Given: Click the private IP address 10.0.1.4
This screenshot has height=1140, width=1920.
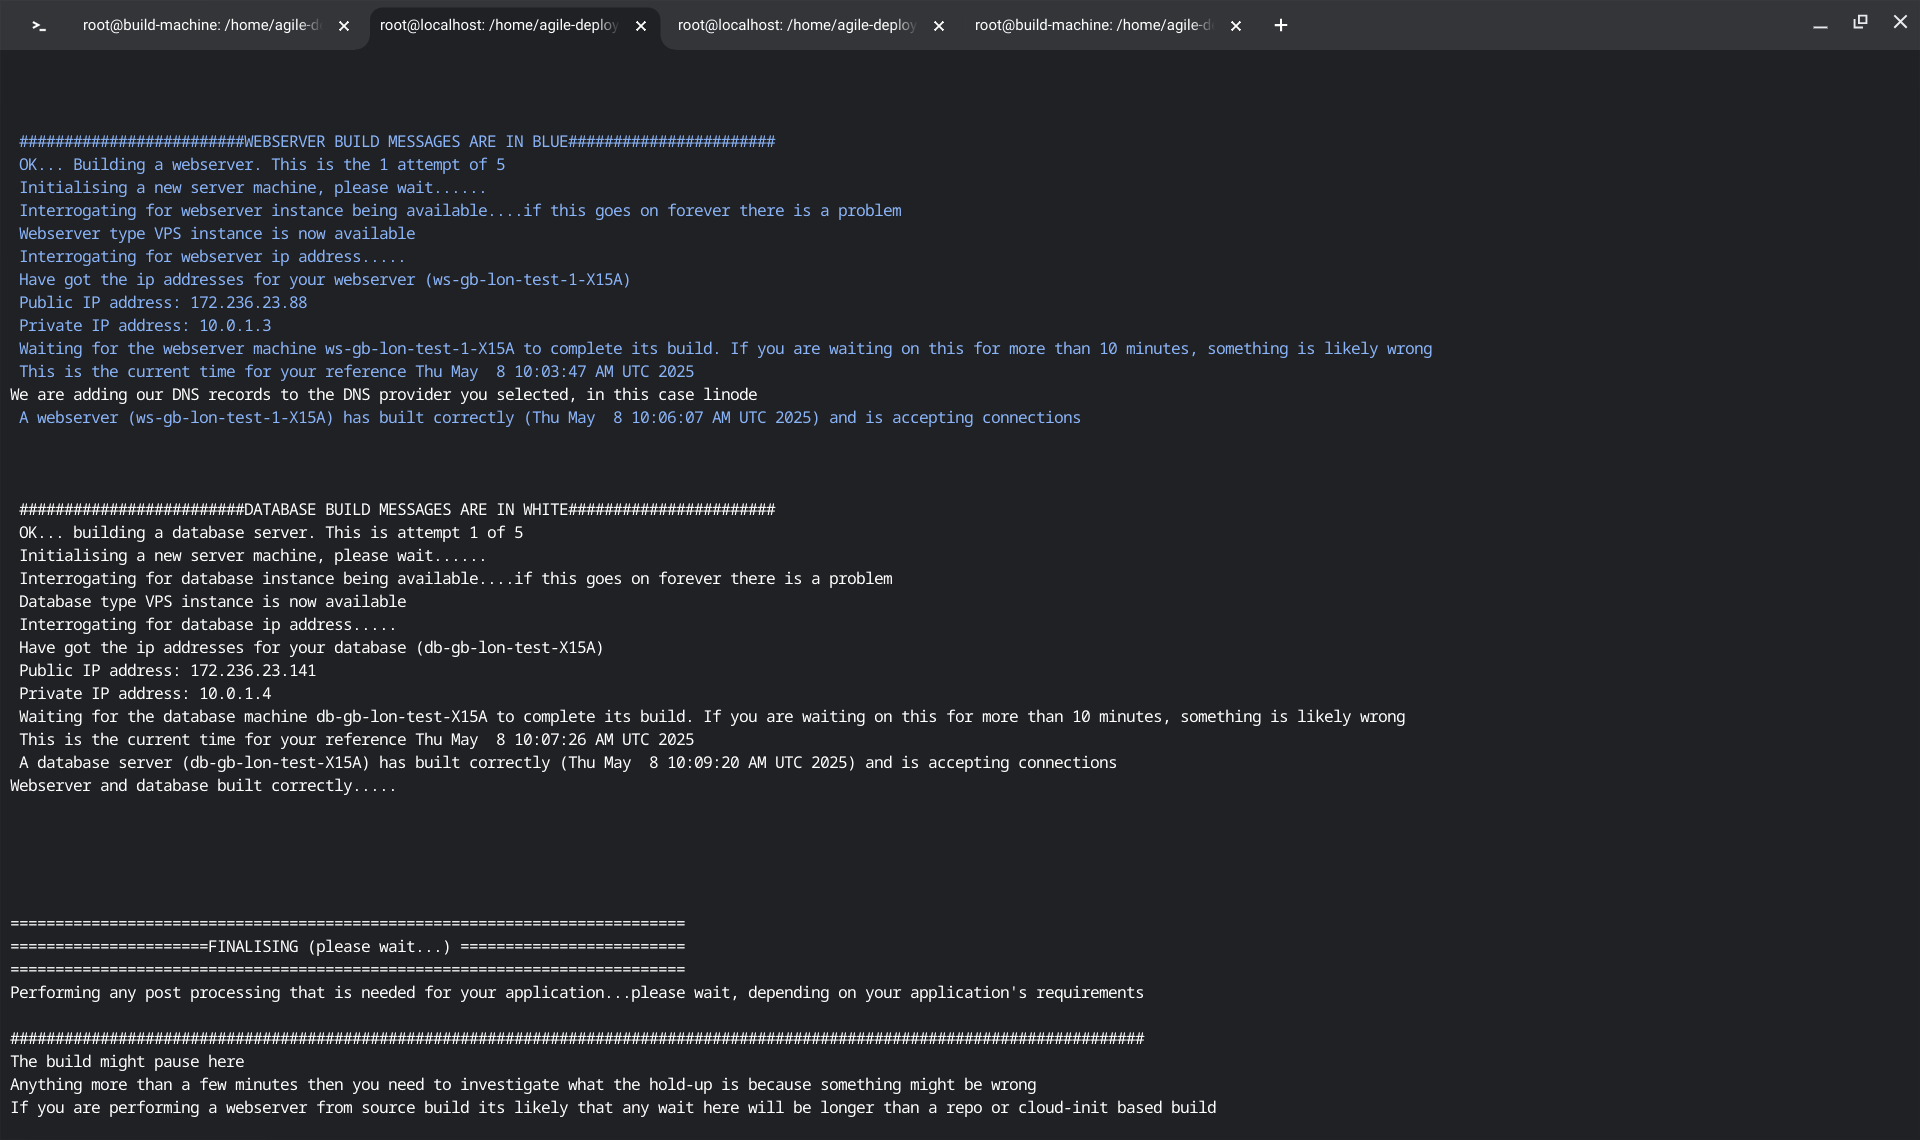Looking at the screenshot, I should coord(235,694).
